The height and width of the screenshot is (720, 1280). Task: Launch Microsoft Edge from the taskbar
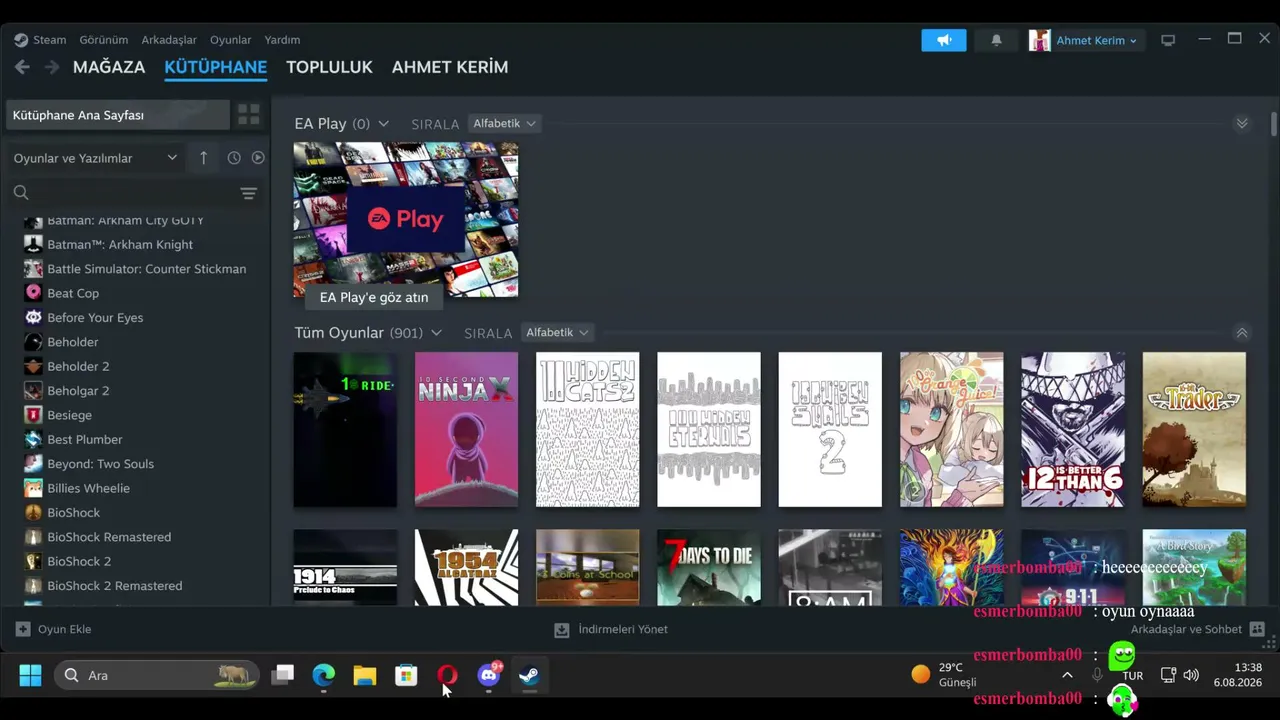pyautogui.click(x=324, y=675)
